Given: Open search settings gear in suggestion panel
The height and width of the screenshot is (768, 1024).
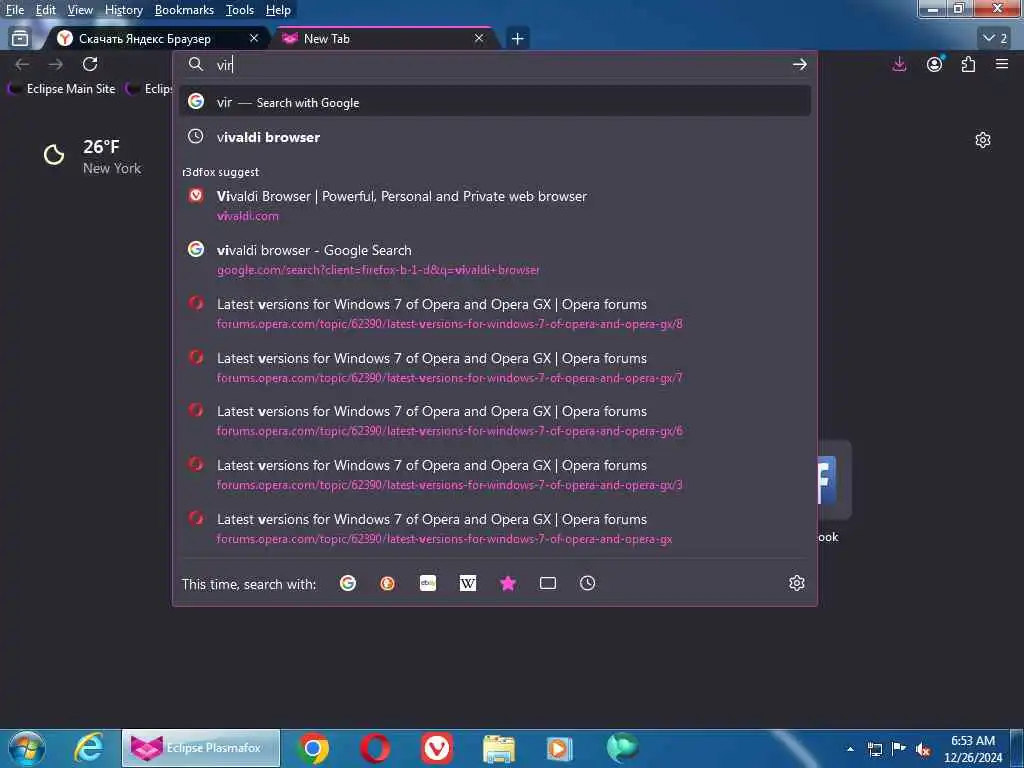Looking at the screenshot, I should coord(796,583).
